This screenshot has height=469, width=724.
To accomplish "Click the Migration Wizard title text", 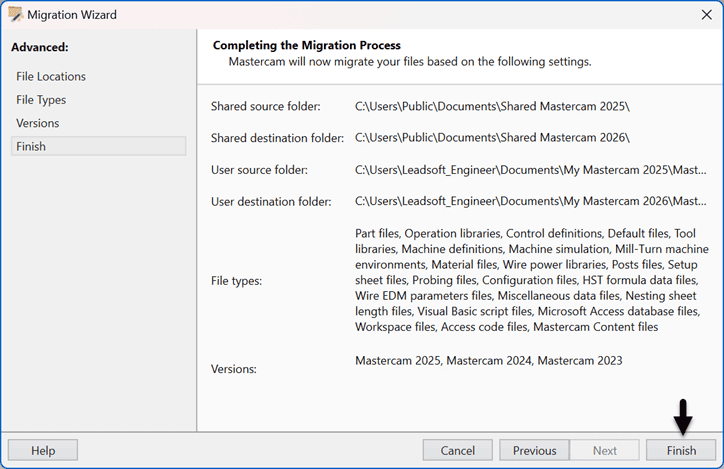I will click(72, 15).
